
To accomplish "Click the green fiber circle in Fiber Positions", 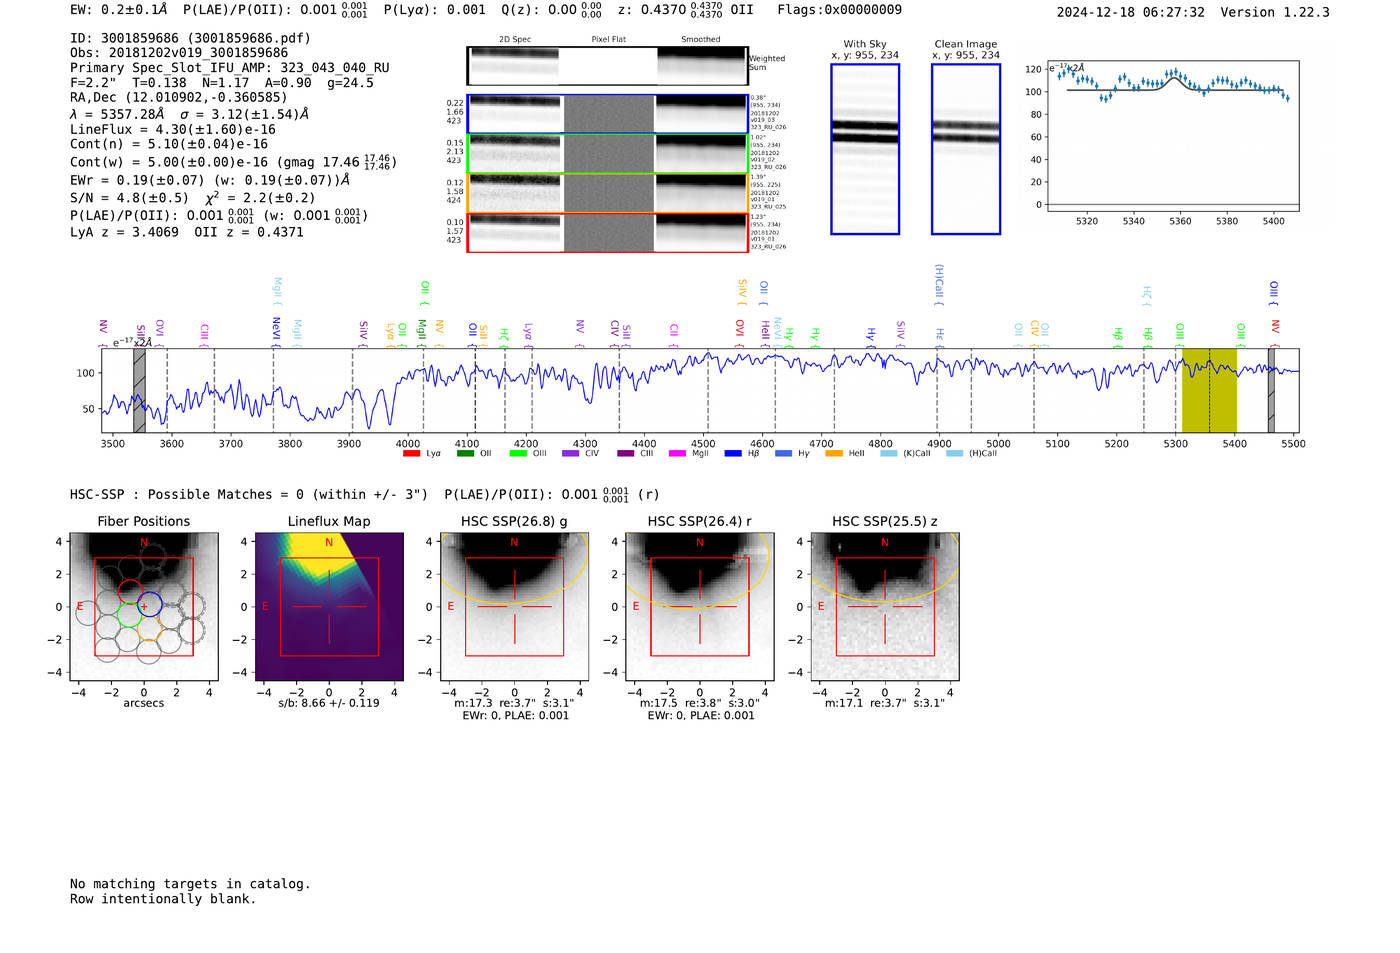I will point(129,615).
